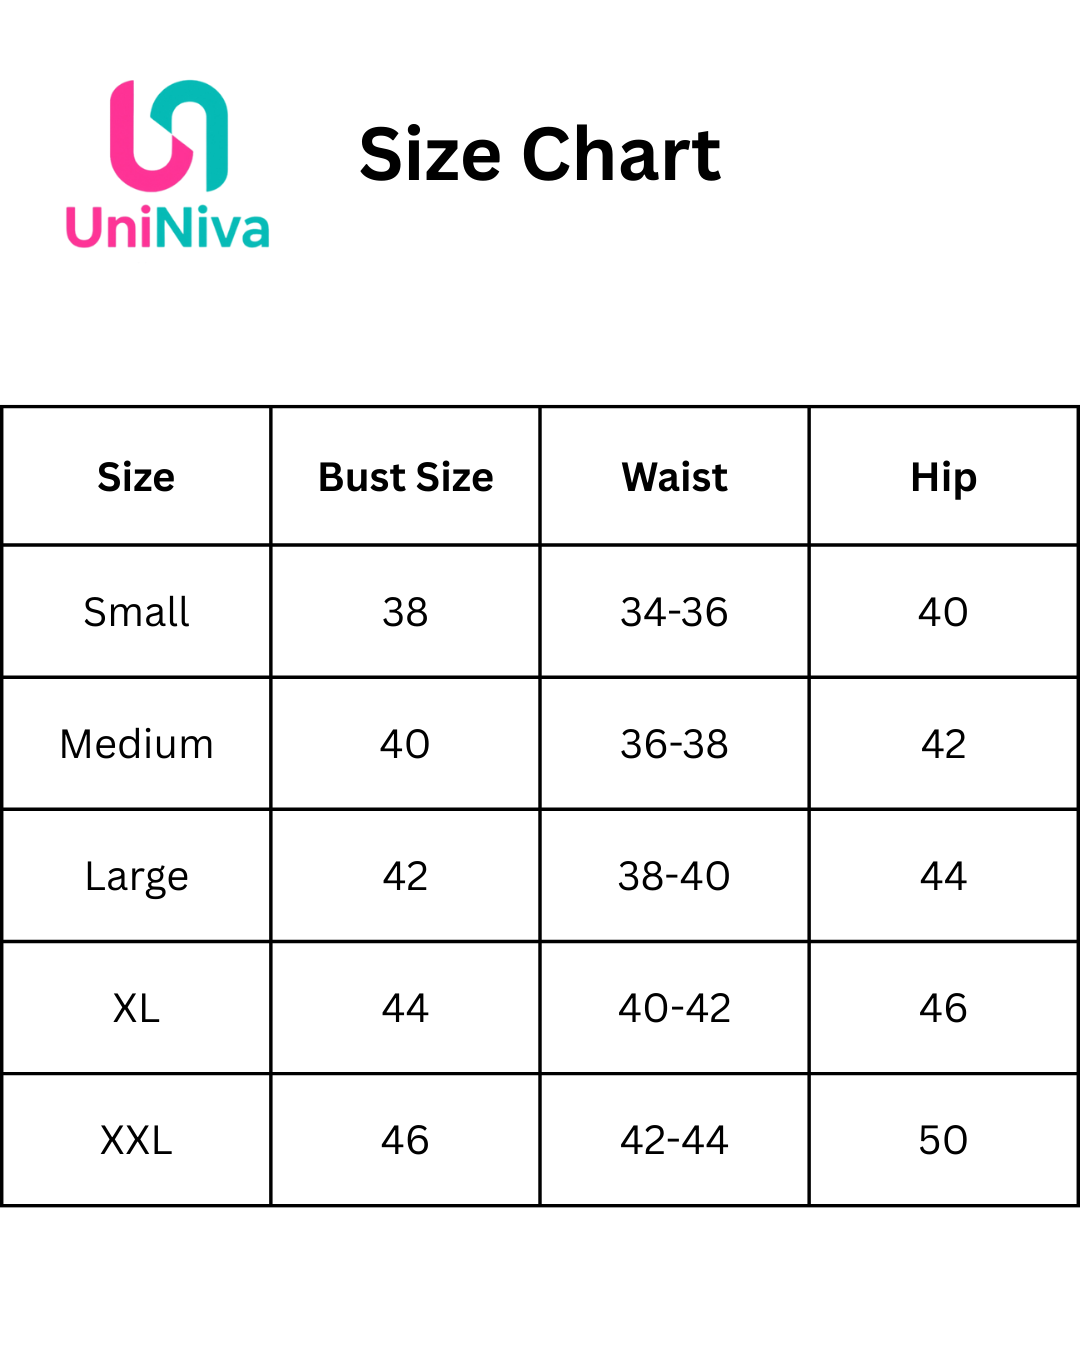Select the 36-38 waist cell
1080x1350 pixels.
click(674, 744)
